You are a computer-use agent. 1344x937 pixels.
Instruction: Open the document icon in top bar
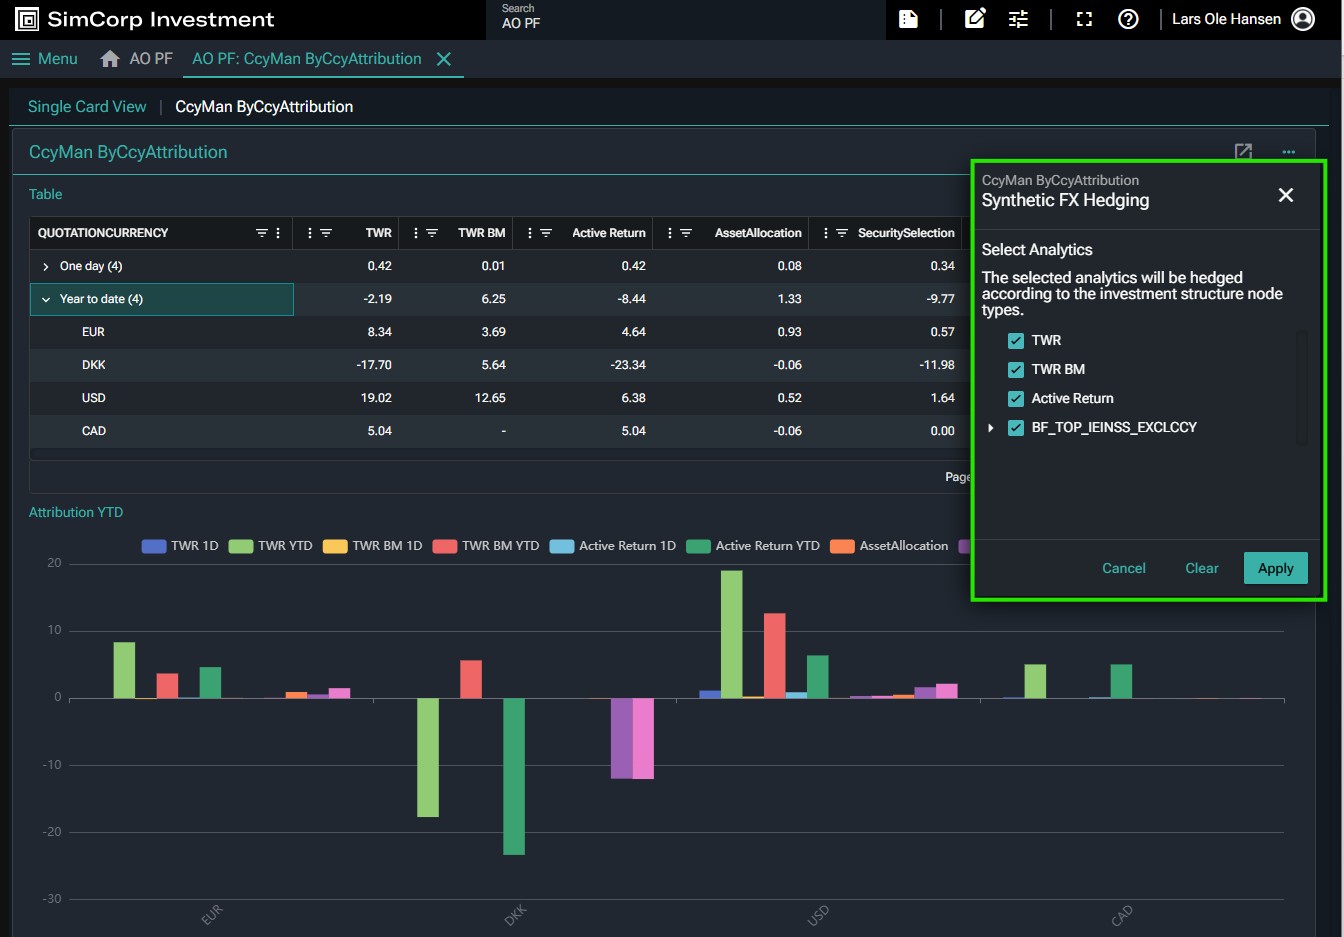click(908, 19)
